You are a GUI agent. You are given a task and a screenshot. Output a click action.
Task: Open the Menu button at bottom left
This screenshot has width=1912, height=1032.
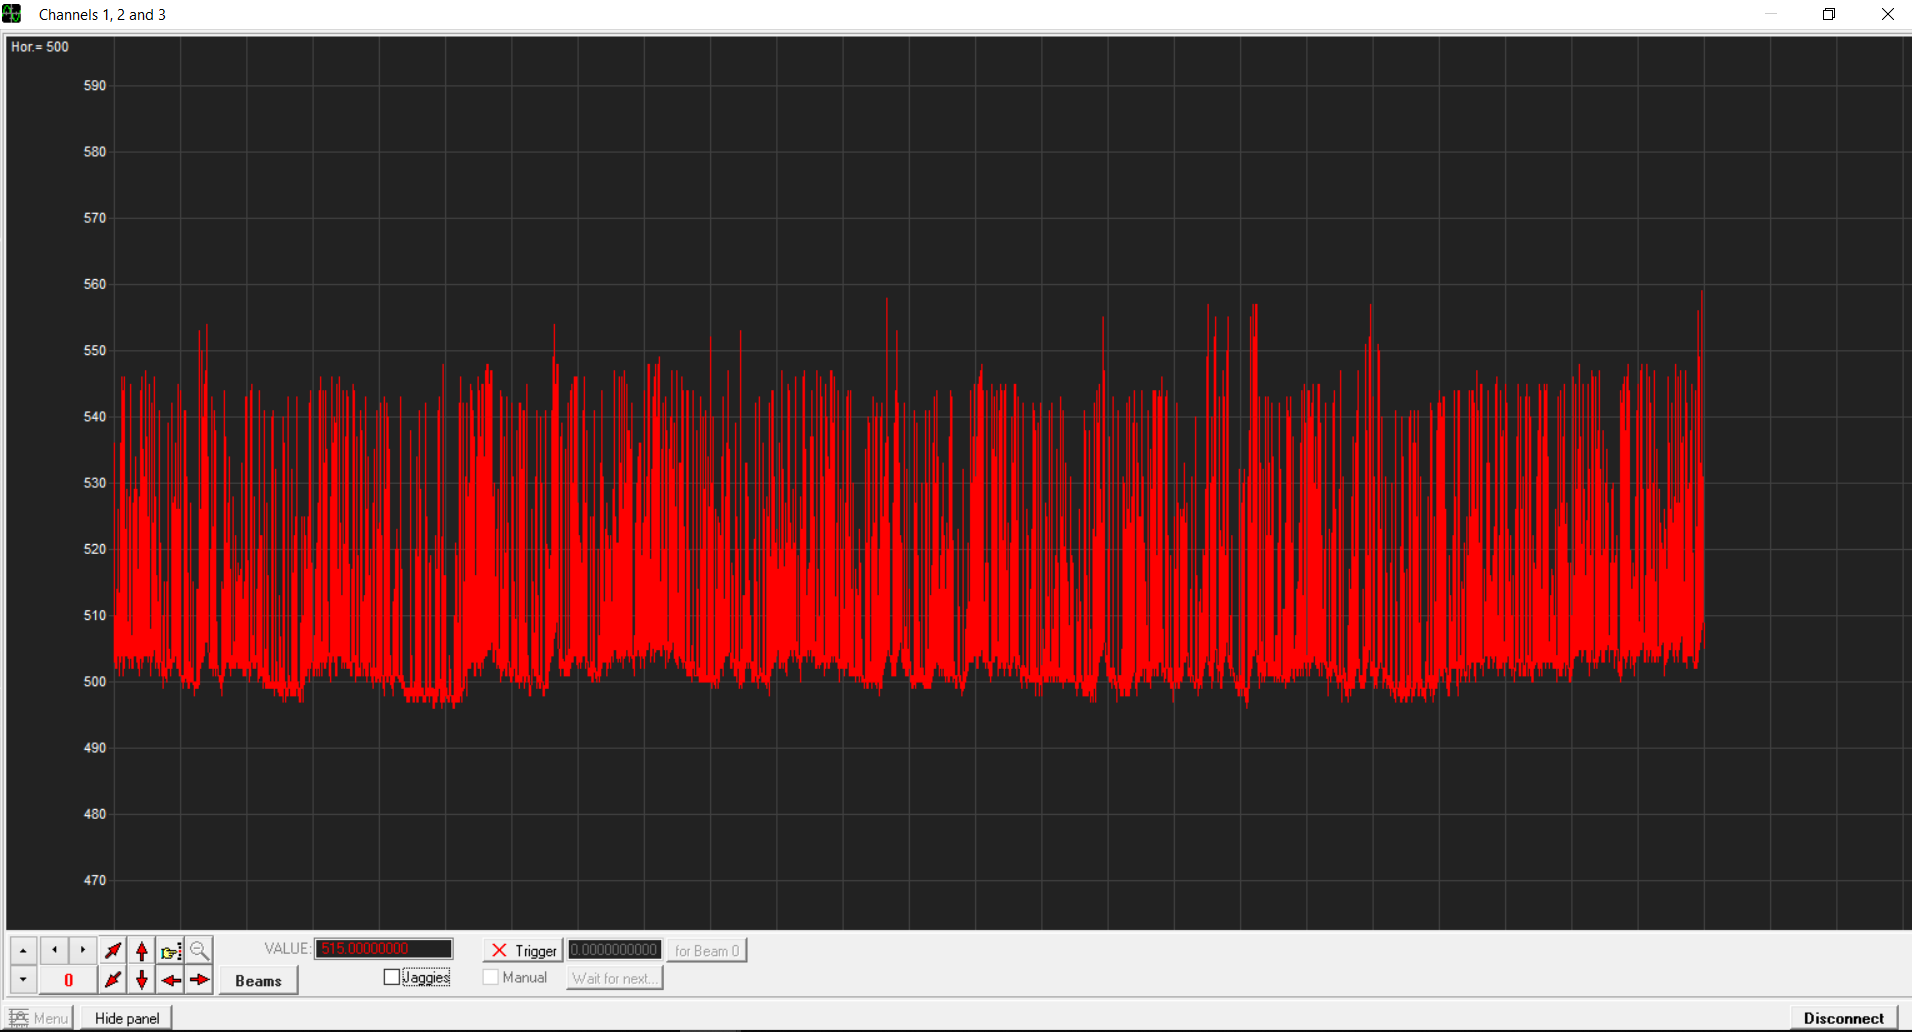point(40,1018)
